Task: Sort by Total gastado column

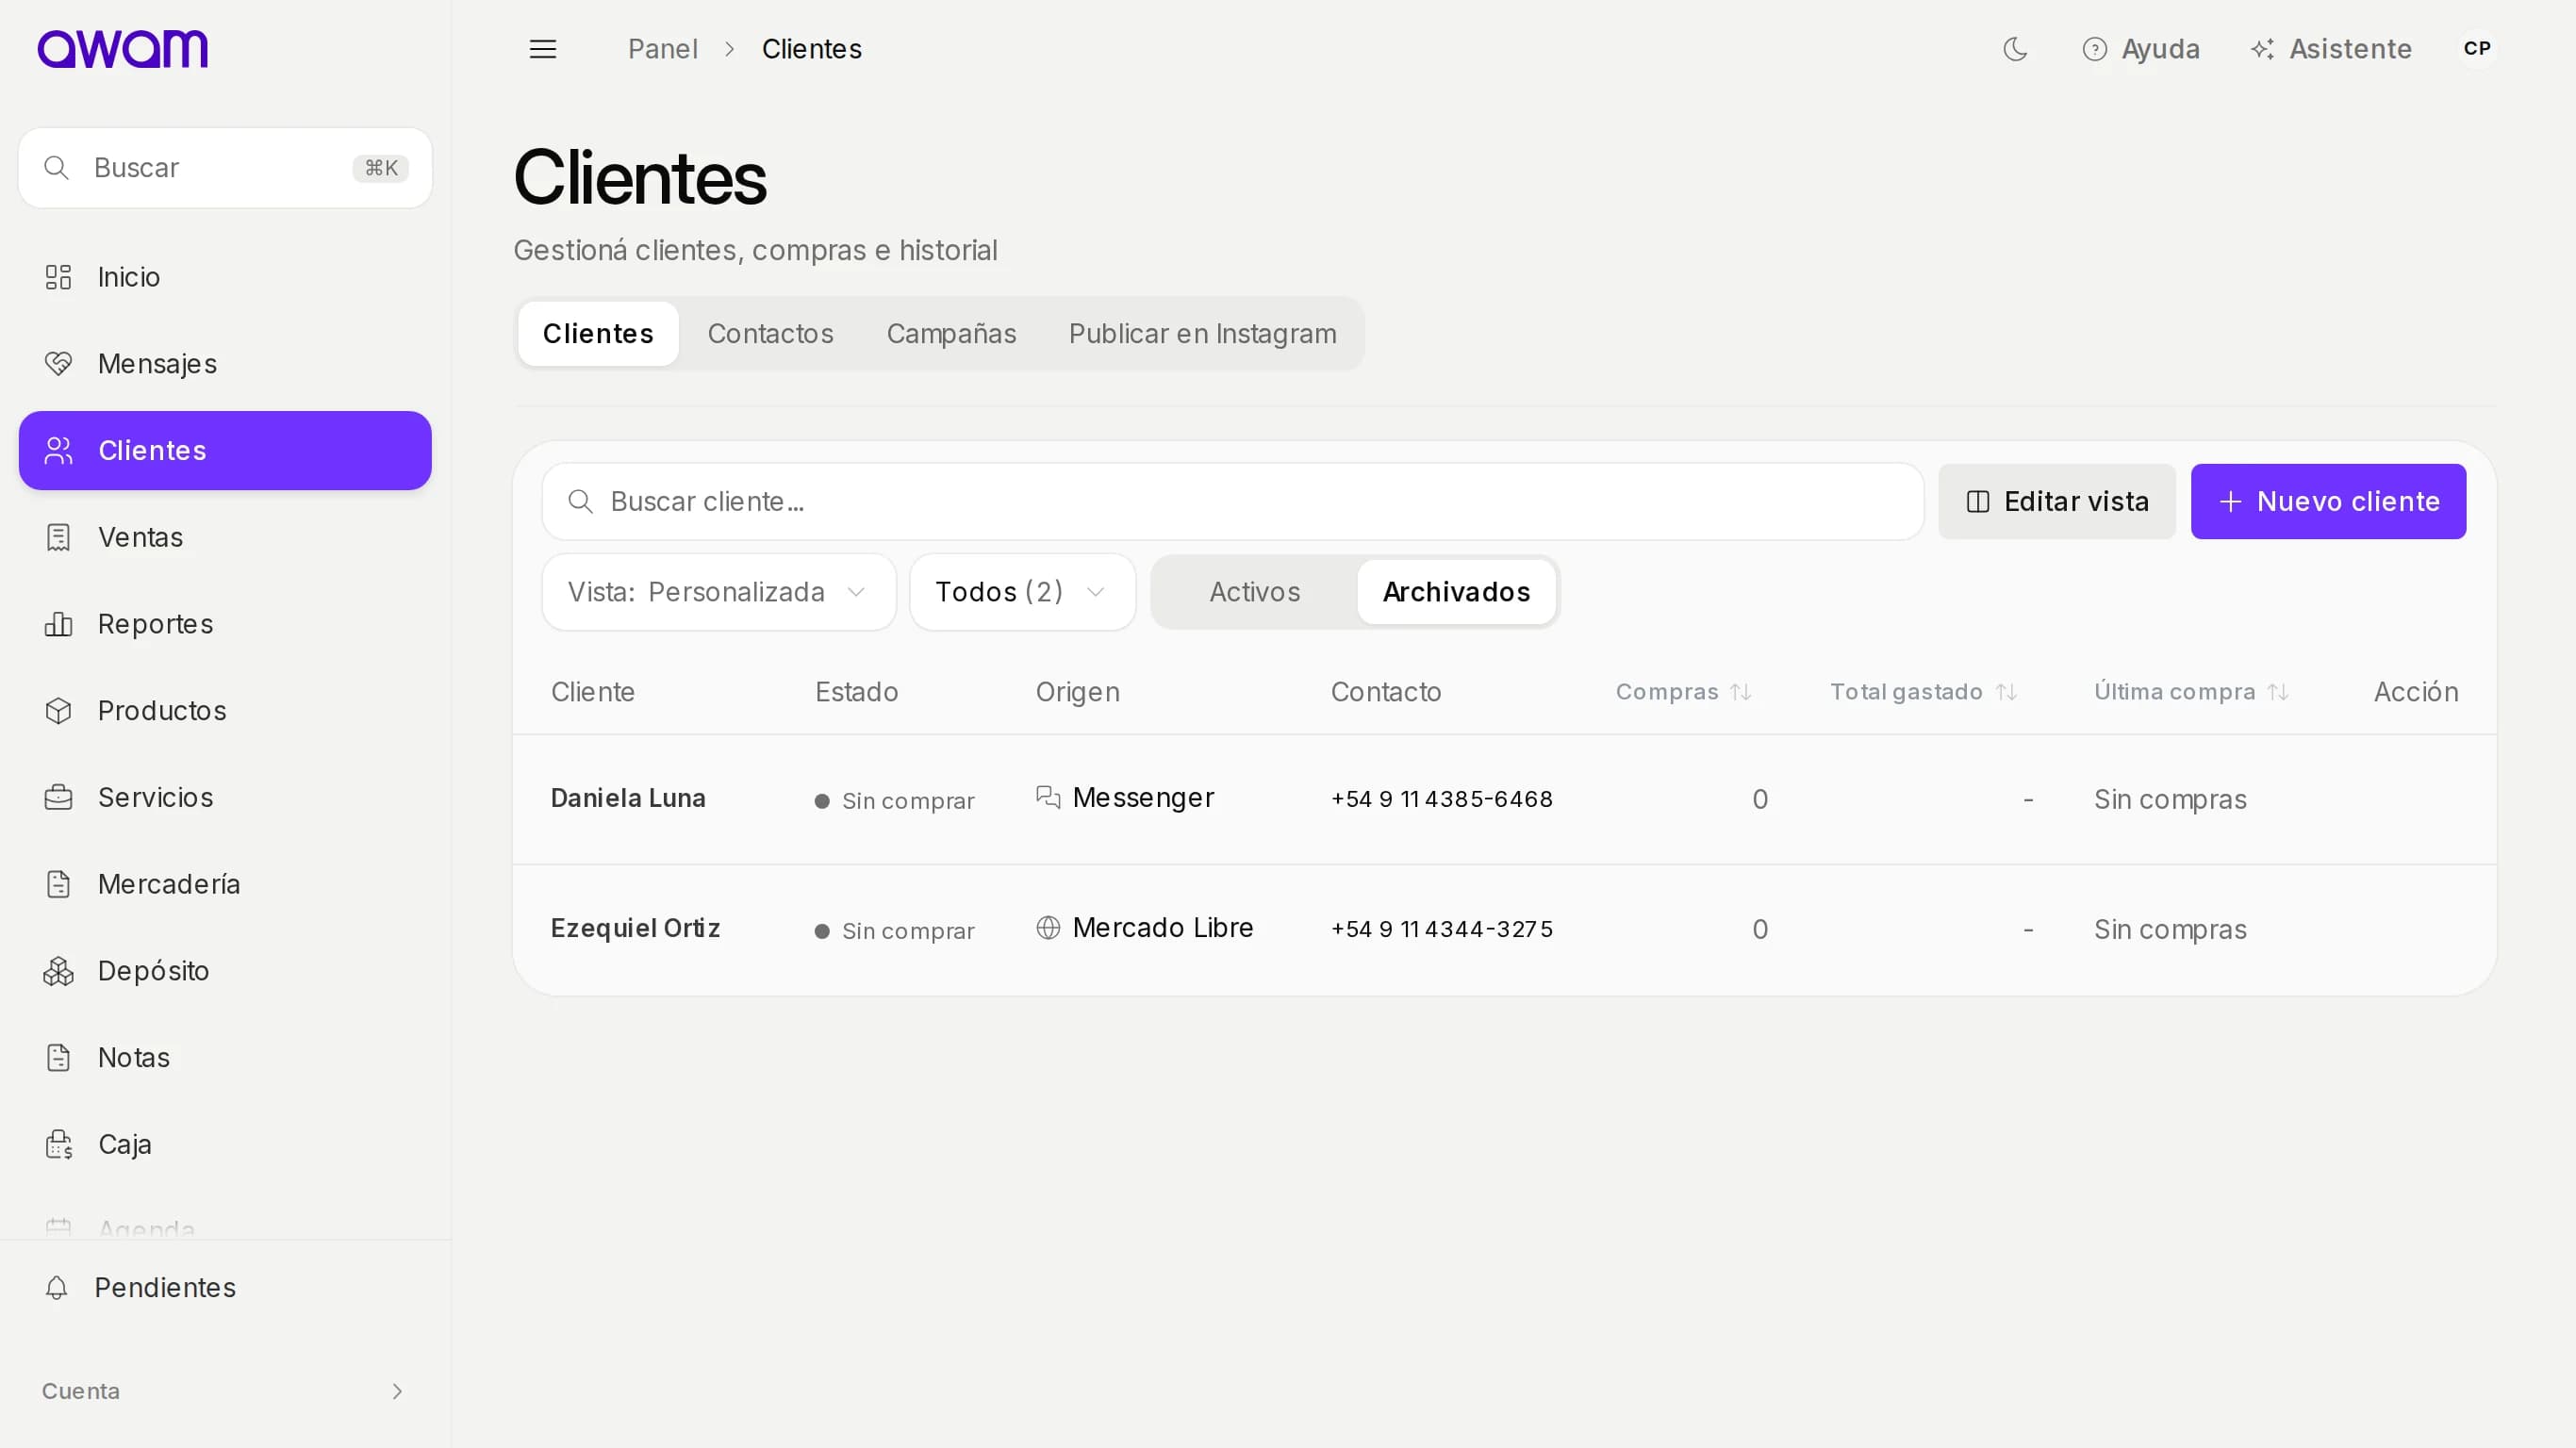Action: point(1924,692)
